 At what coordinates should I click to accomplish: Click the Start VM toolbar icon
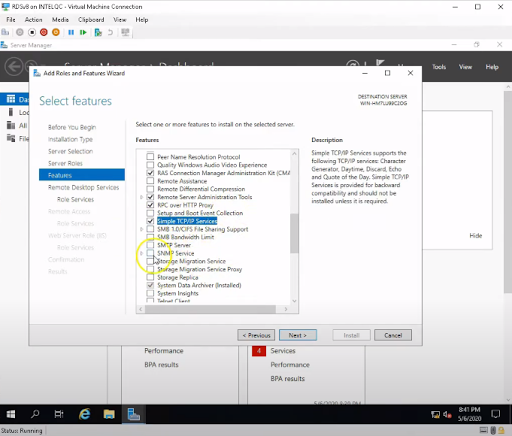[x=20, y=32]
